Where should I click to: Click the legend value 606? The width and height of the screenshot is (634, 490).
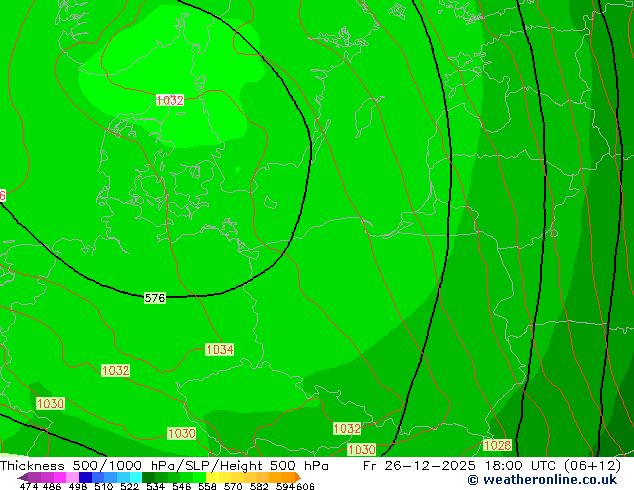tap(305, 486)
